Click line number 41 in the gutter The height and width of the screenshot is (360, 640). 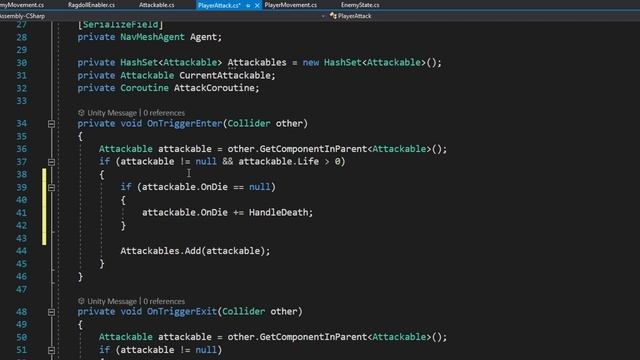(22, 213)
